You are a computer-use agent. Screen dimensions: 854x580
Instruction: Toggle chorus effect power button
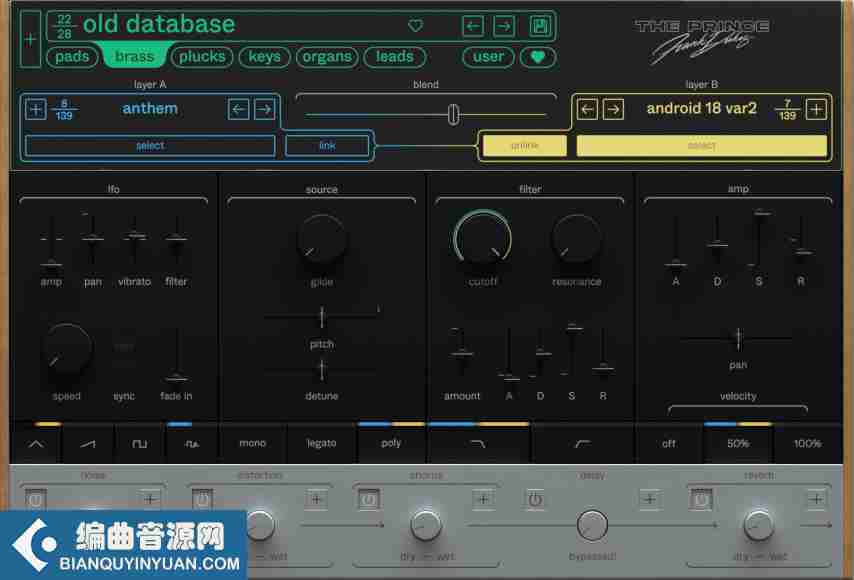coord(368,499)
